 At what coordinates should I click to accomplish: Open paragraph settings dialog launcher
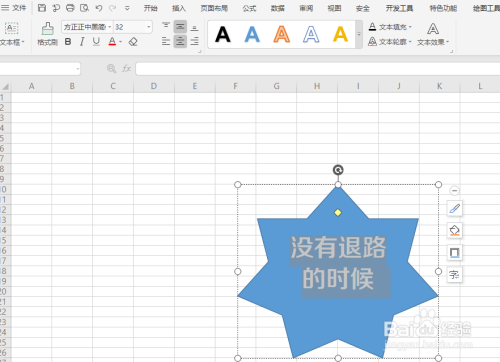[200, 51]
